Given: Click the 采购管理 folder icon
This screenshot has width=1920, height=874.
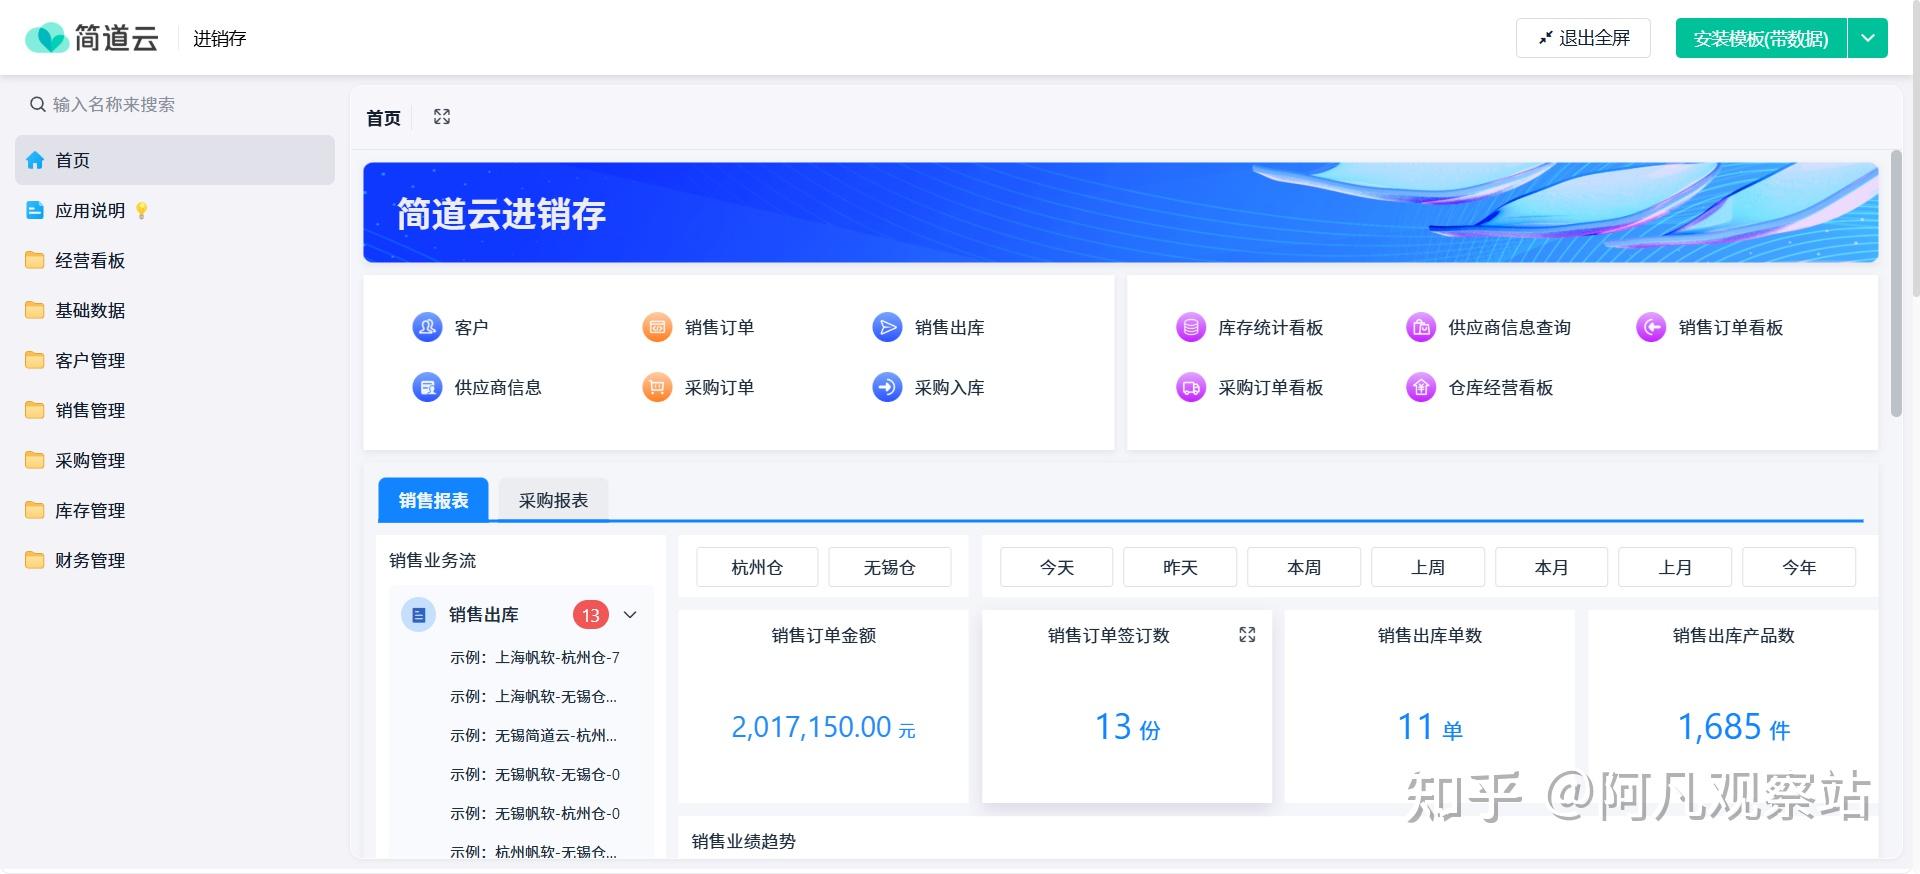Looking at the screenshot, I should pos(35,460).
